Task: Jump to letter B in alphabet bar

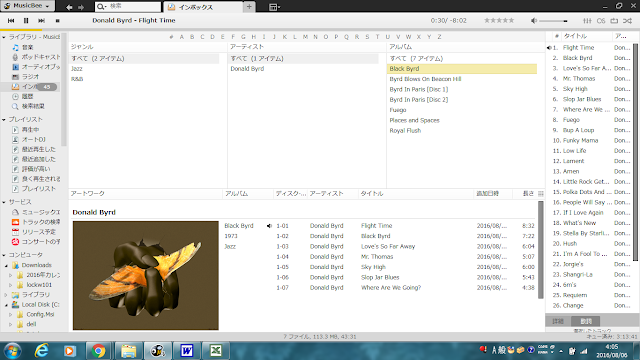Action: [192, 37]
